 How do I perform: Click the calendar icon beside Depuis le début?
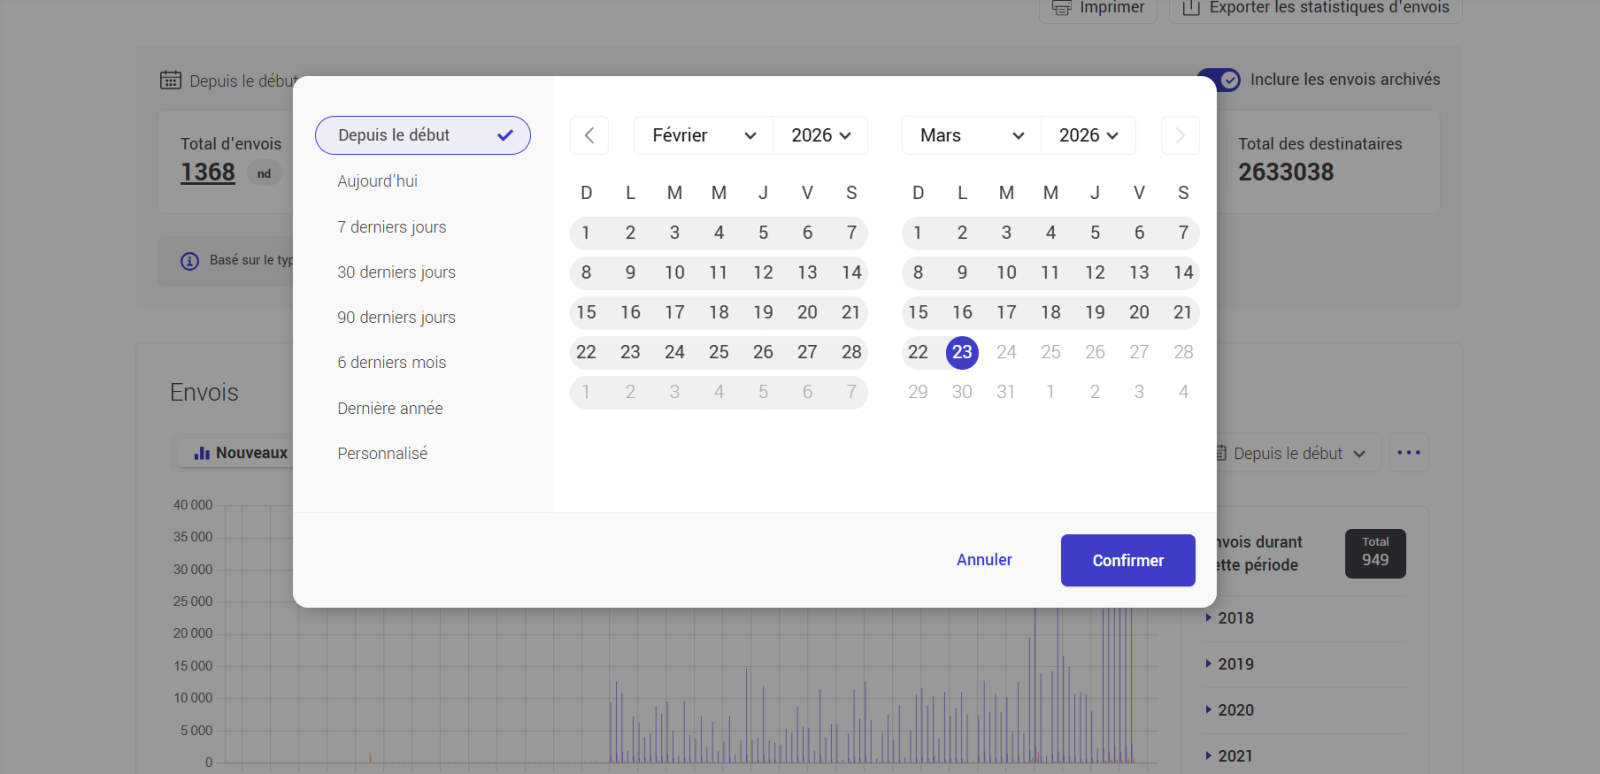(x=171, y=80)
